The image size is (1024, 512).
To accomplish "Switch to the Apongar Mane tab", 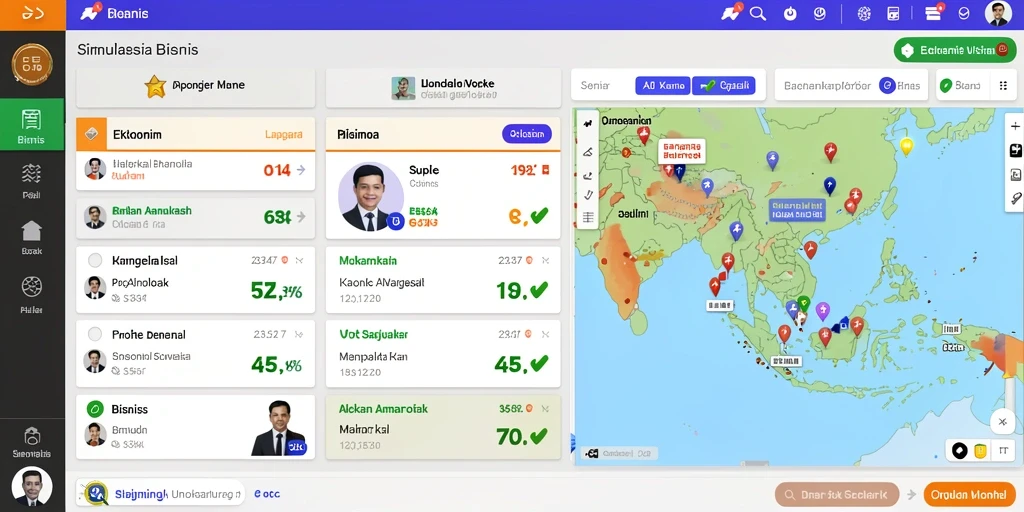I will (195, 87).
